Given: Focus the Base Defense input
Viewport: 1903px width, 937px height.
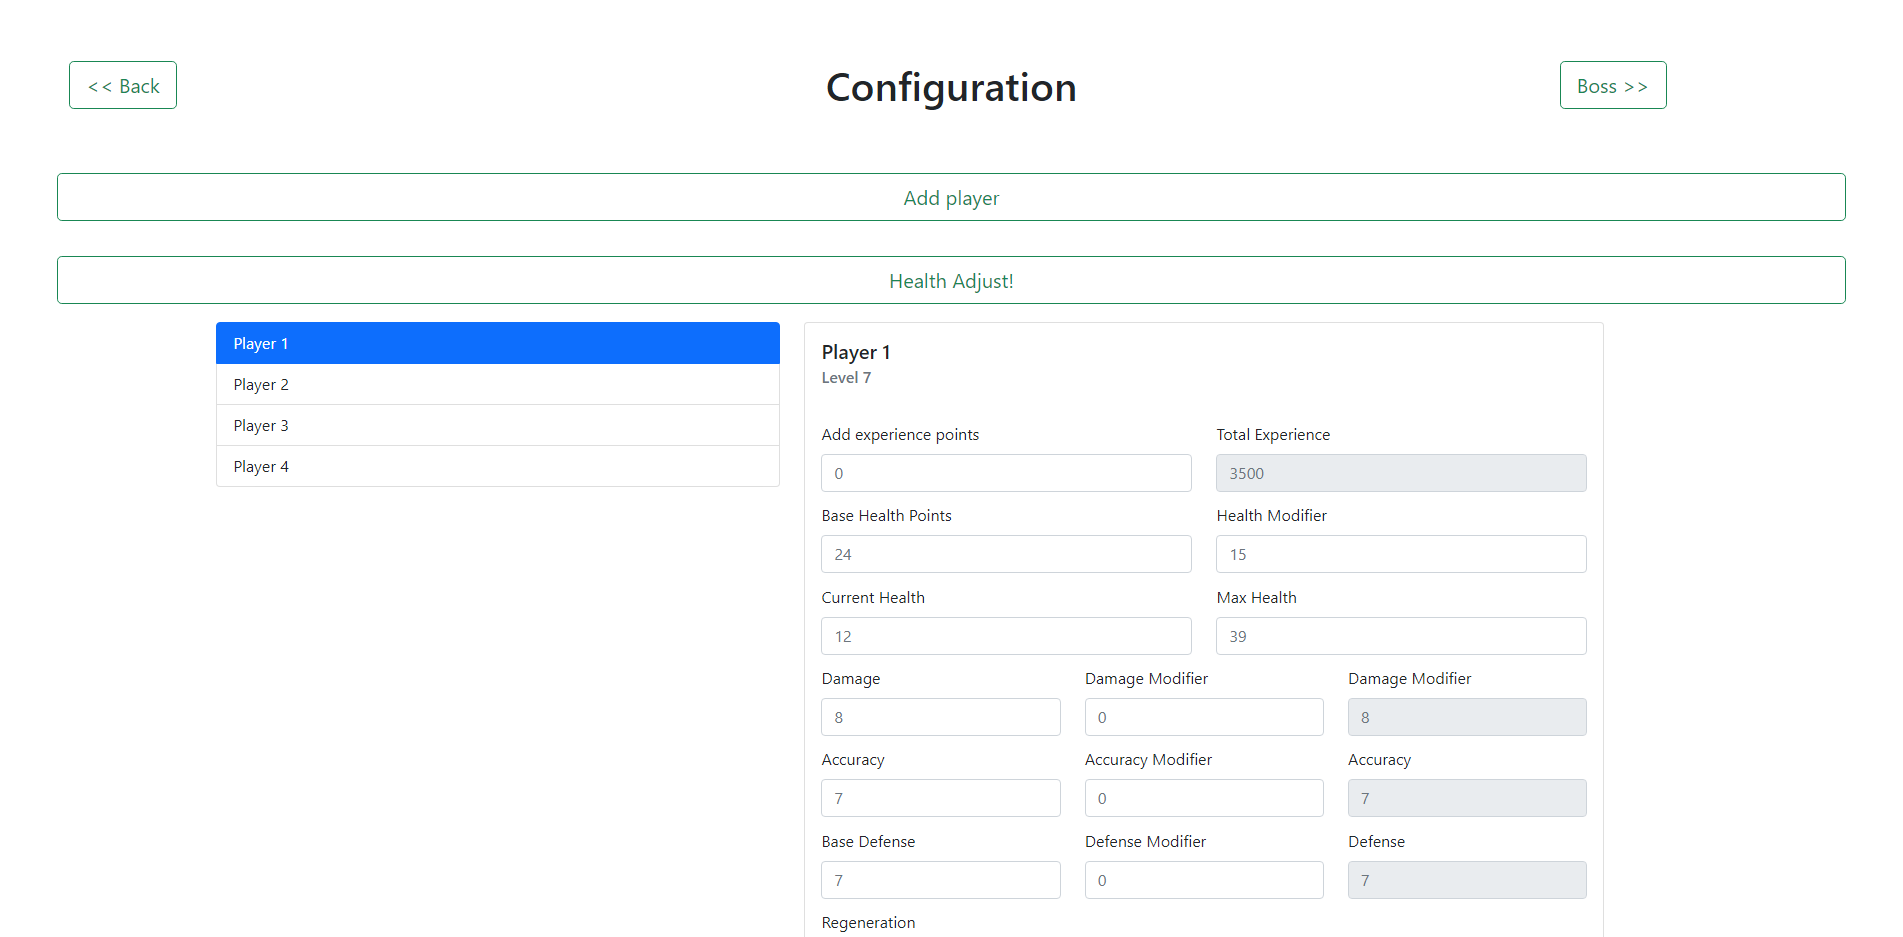Looking at the screenshot, I should 940,881.
